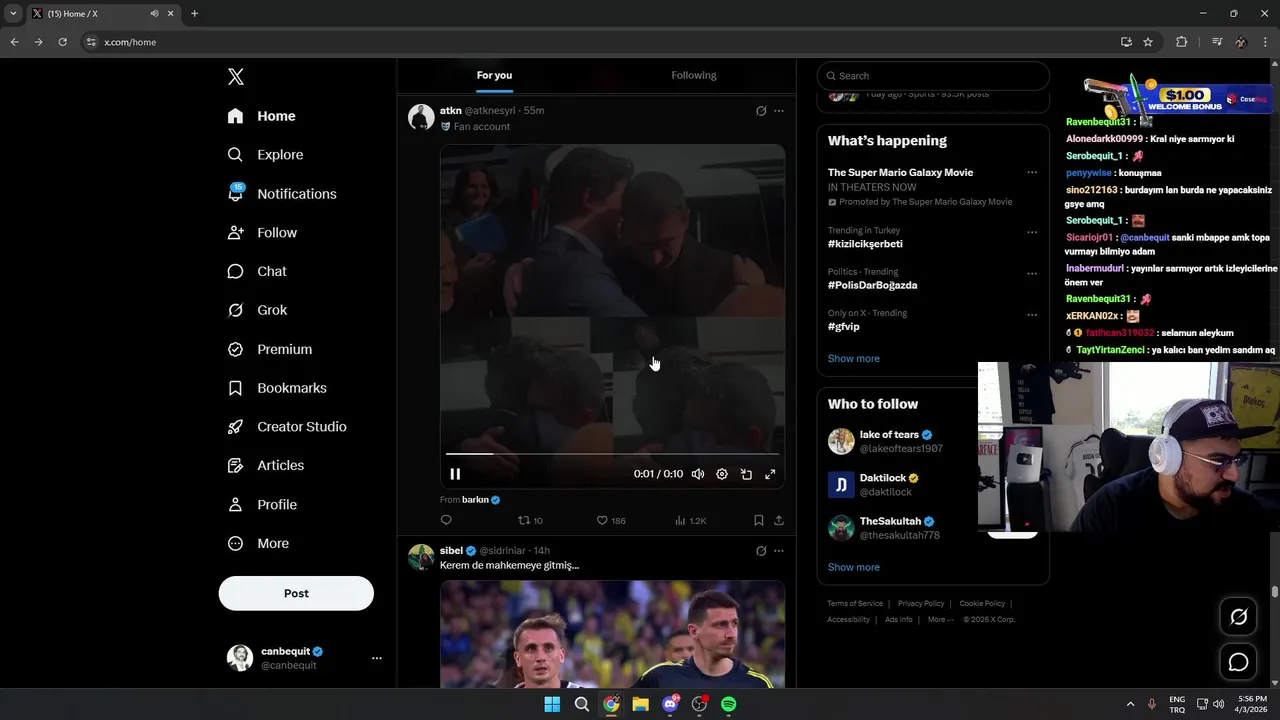Show hidden system tray icons
This screenshot has height=720, width=1280.
1130,704
